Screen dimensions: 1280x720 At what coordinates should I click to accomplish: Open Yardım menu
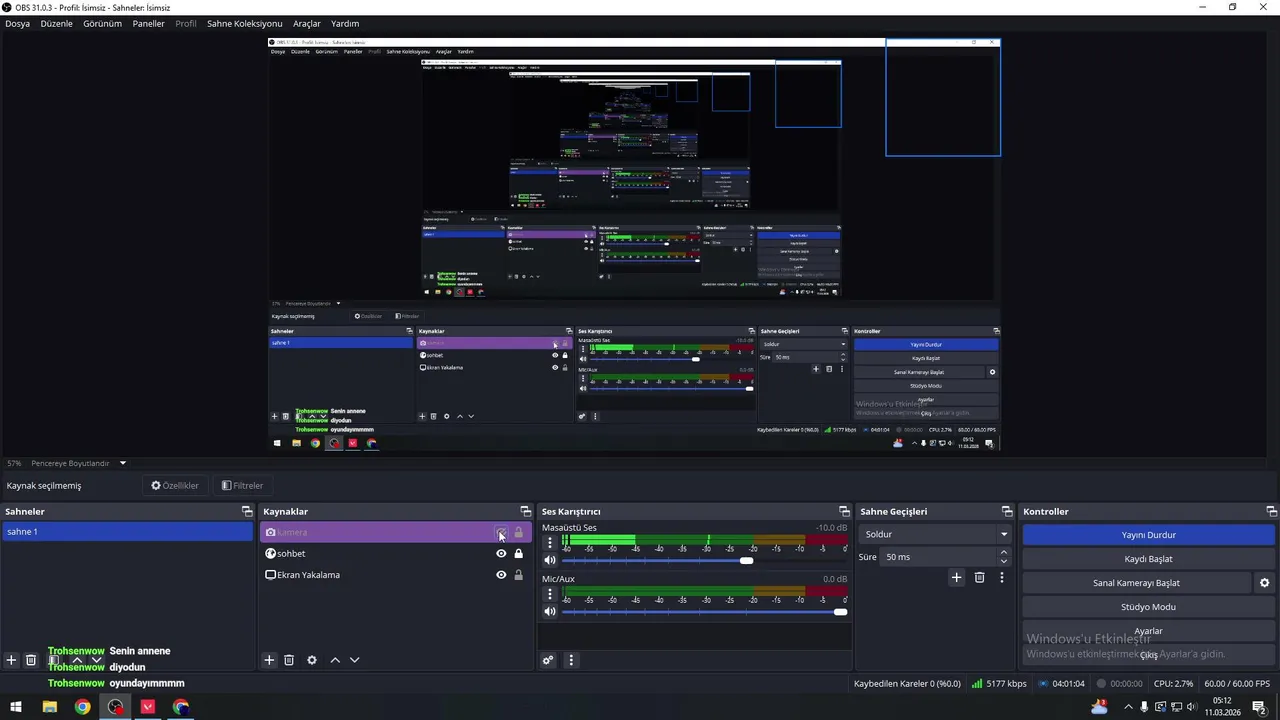click(345, 23)
